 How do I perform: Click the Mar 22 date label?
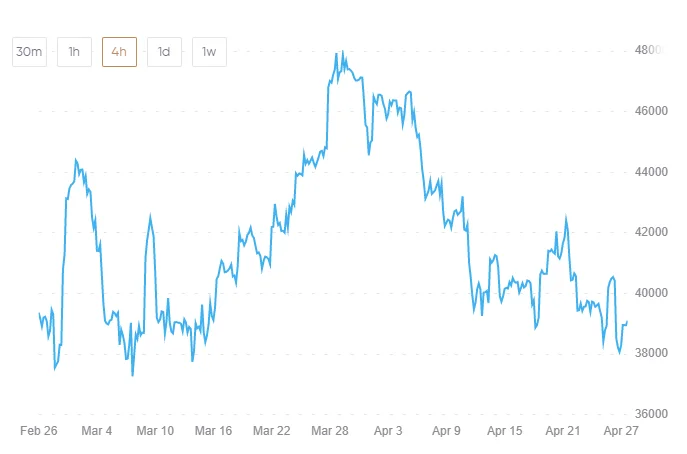pos(272,430)
